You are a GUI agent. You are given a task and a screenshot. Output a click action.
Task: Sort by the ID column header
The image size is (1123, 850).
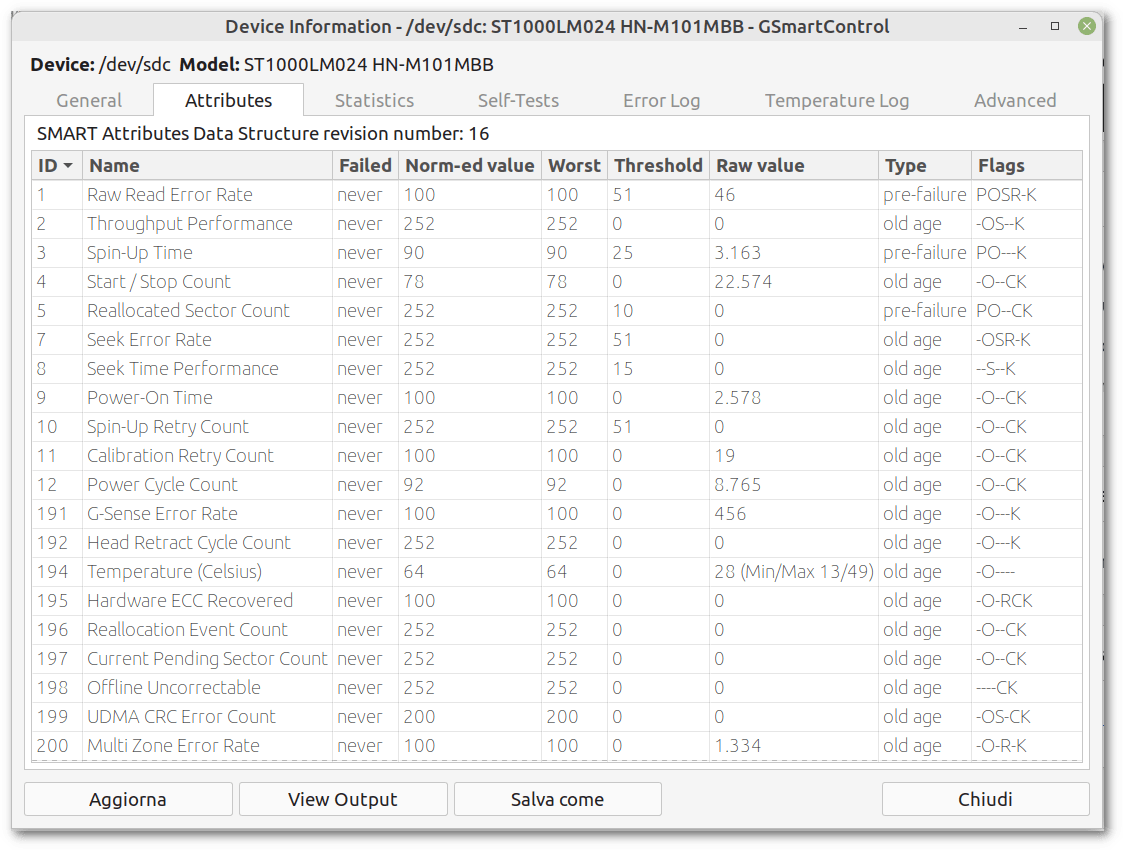pyautogui.click(x=57, y=165)
